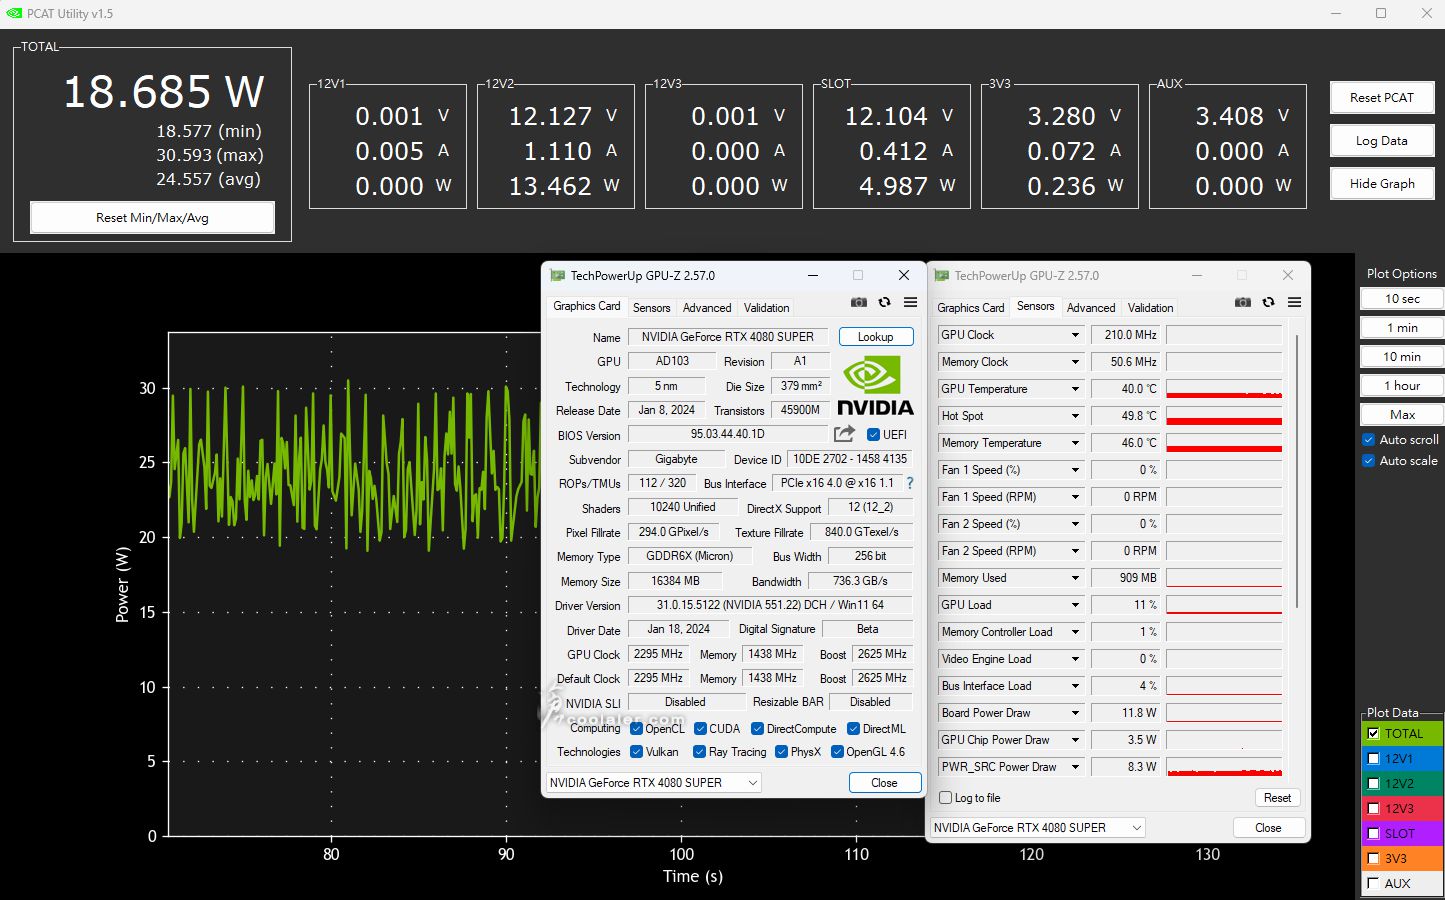
Task: Toggle DirectML checkbox
Action: click(853, 728)
